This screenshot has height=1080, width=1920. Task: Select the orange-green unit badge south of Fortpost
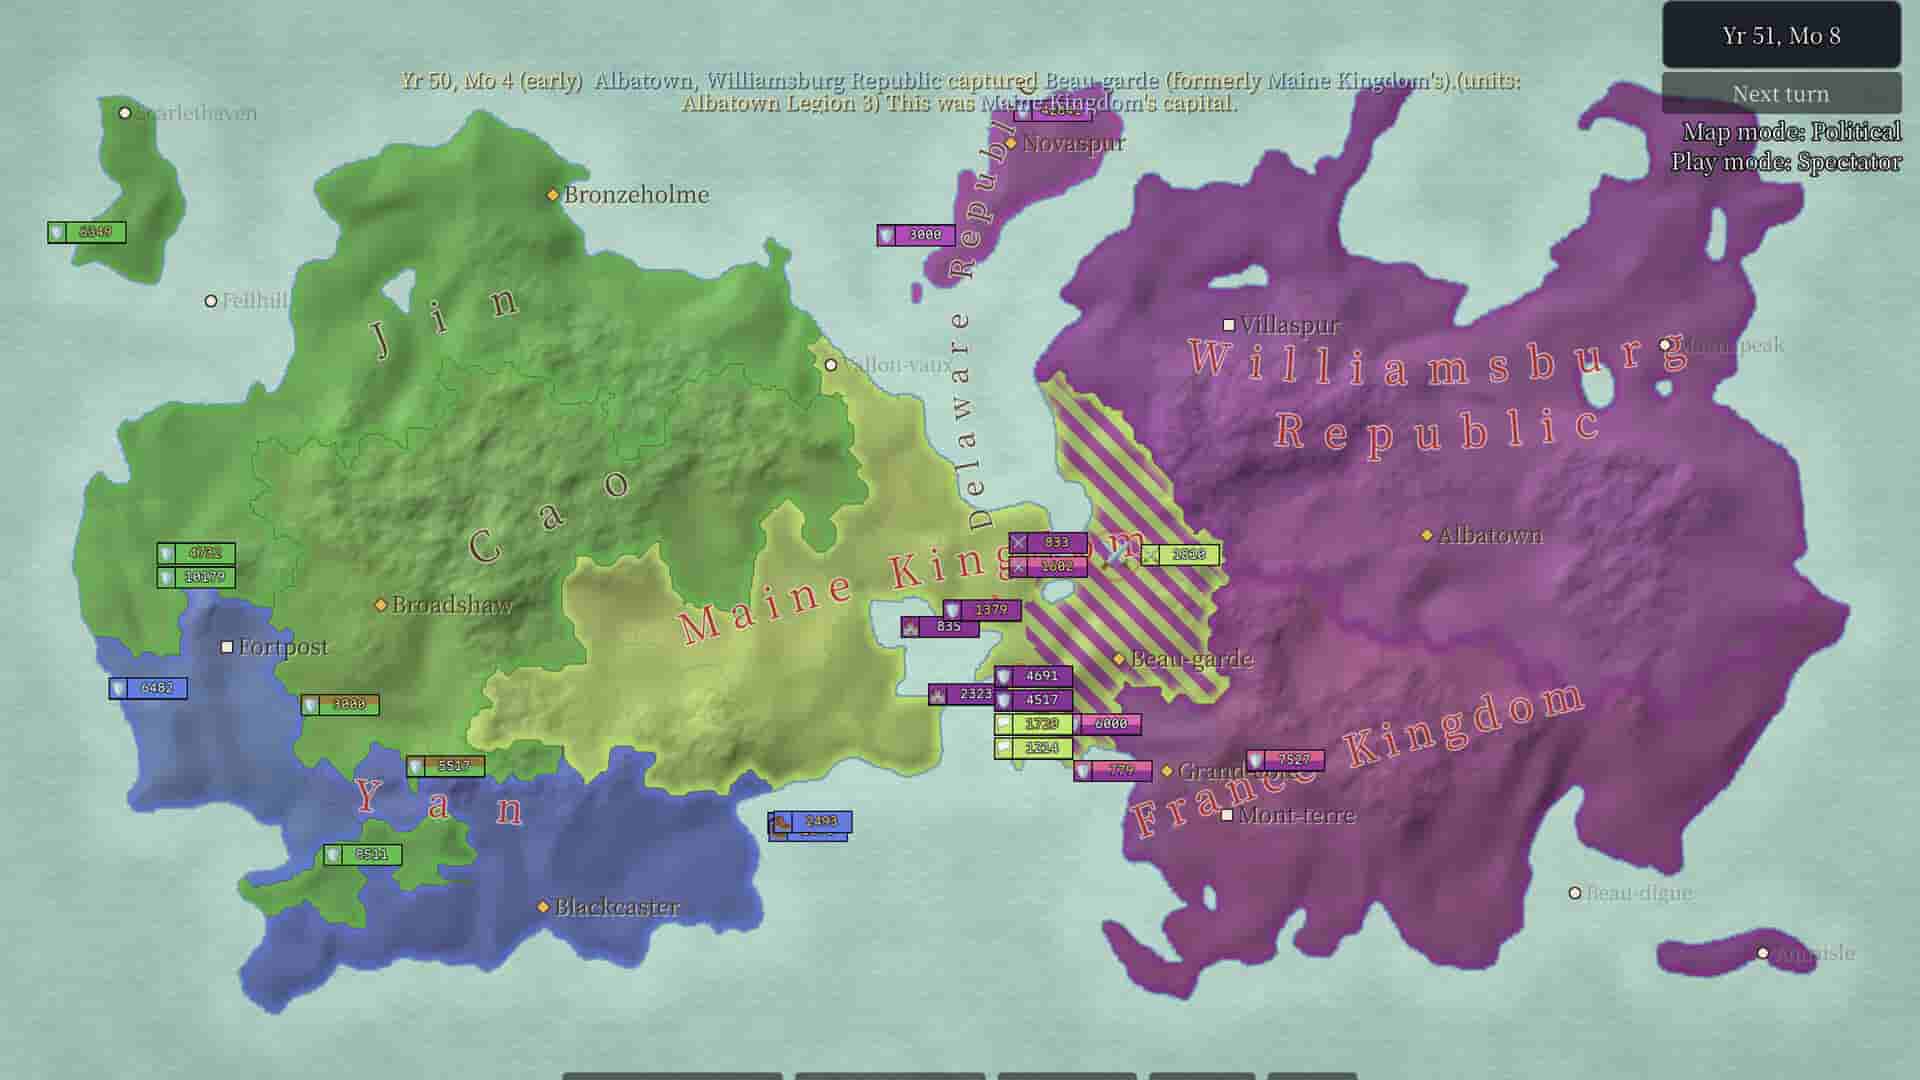[340, 705]
